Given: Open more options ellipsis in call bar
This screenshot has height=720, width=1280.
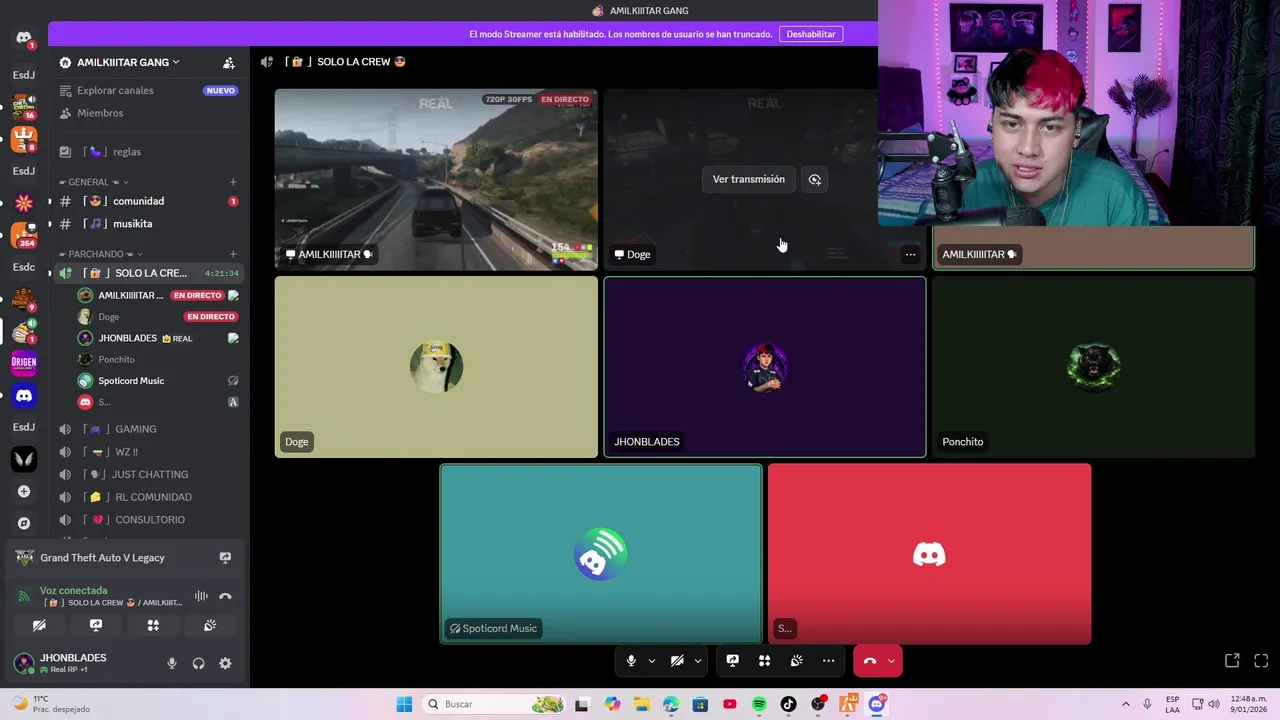Looking at the screenshot, I should [828, 661].
